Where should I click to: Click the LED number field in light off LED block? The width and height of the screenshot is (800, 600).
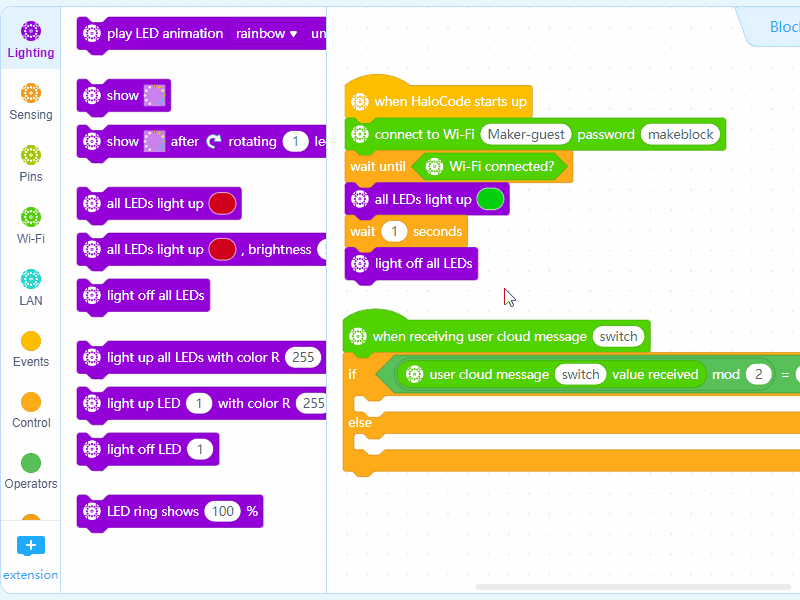(x=200, y=449)
